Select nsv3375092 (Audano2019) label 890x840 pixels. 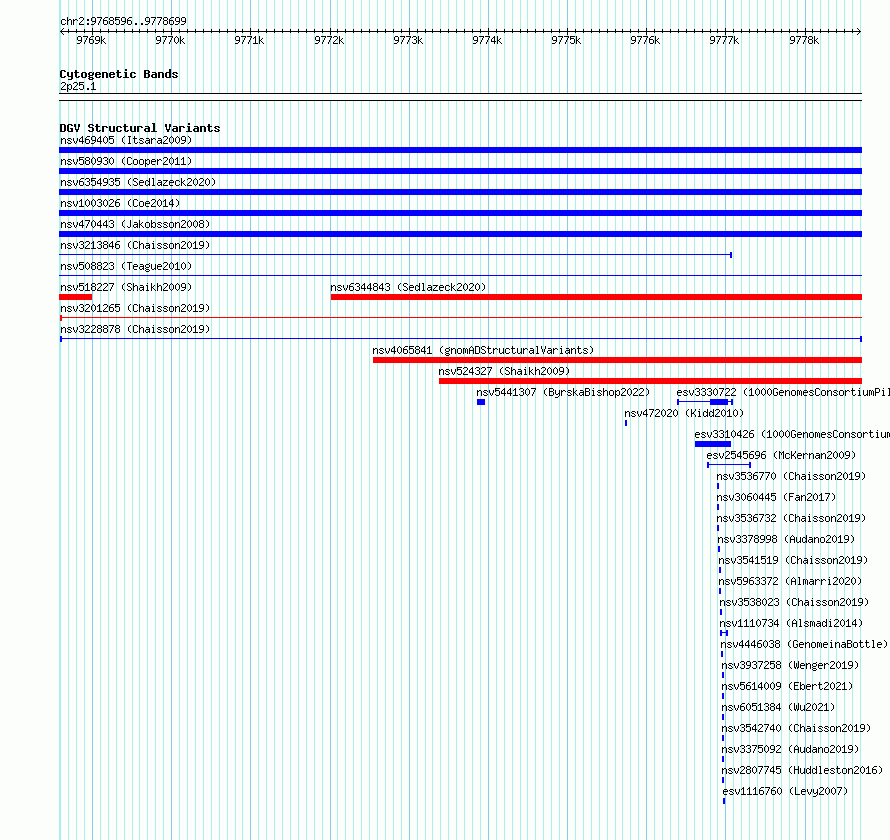[790, 749]
